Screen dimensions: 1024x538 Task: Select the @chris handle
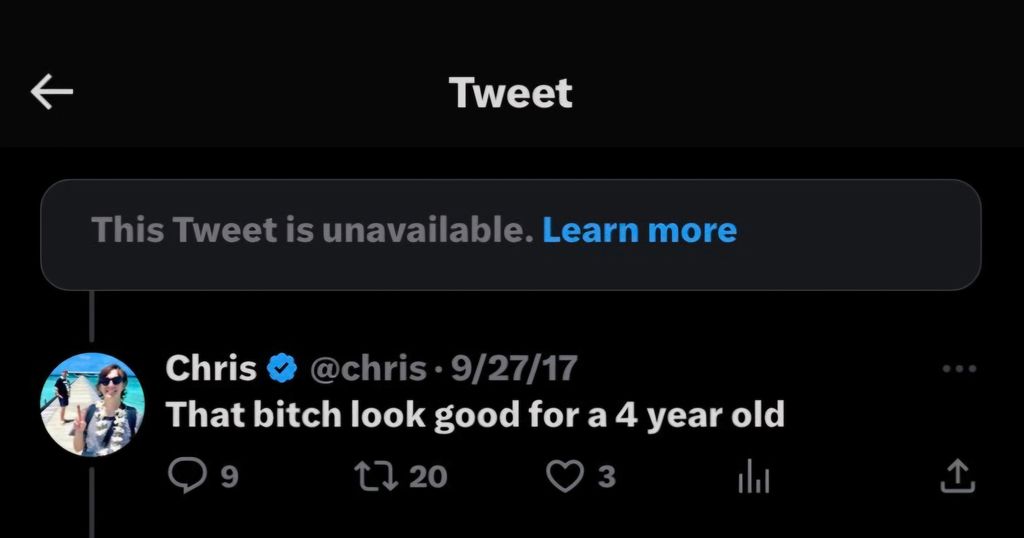(369, 369)
